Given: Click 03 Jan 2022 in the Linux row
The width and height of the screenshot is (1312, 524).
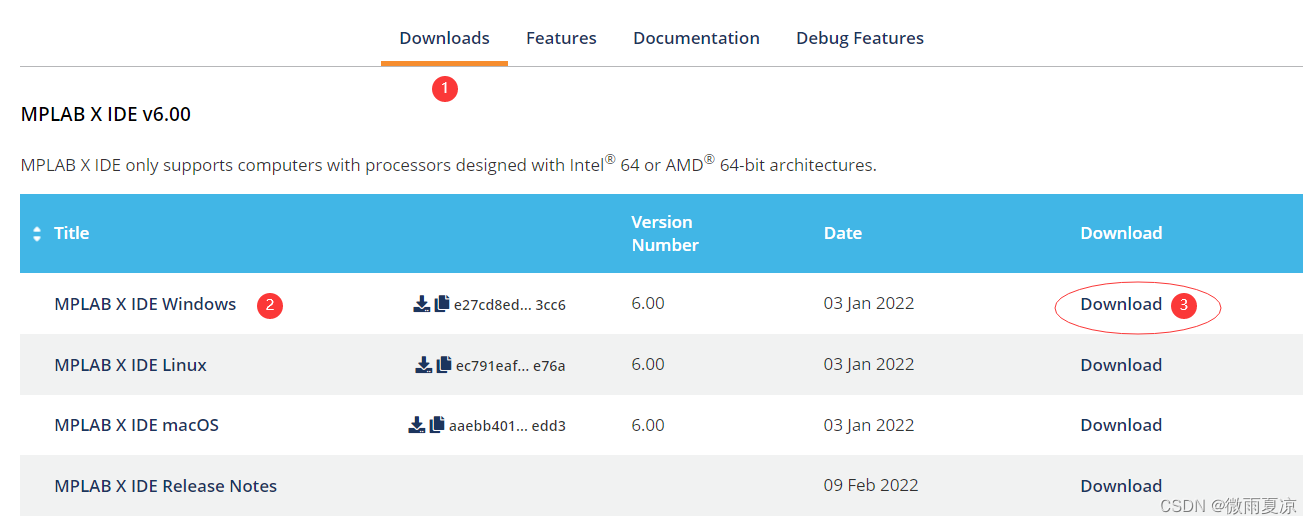Looking at the screenshot, I should coord(869,364).
